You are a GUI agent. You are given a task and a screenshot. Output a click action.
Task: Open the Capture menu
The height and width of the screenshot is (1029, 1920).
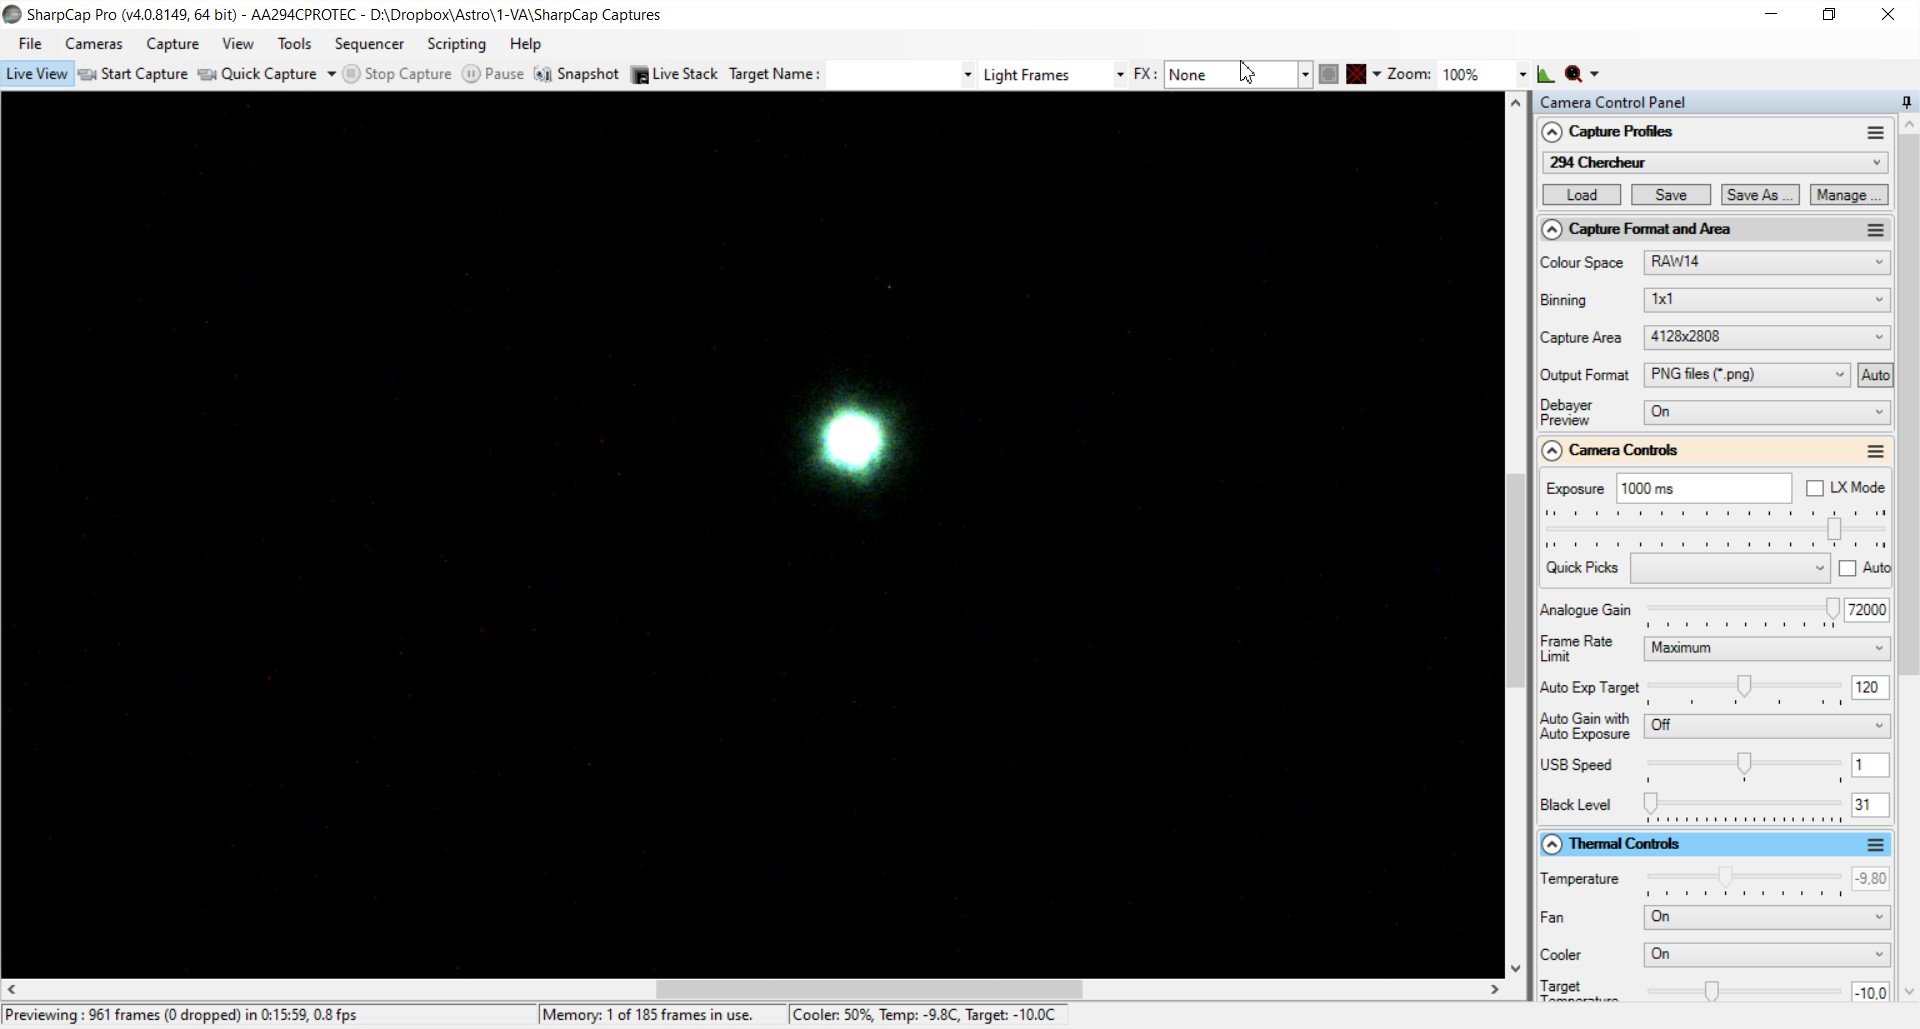(172, 44)
